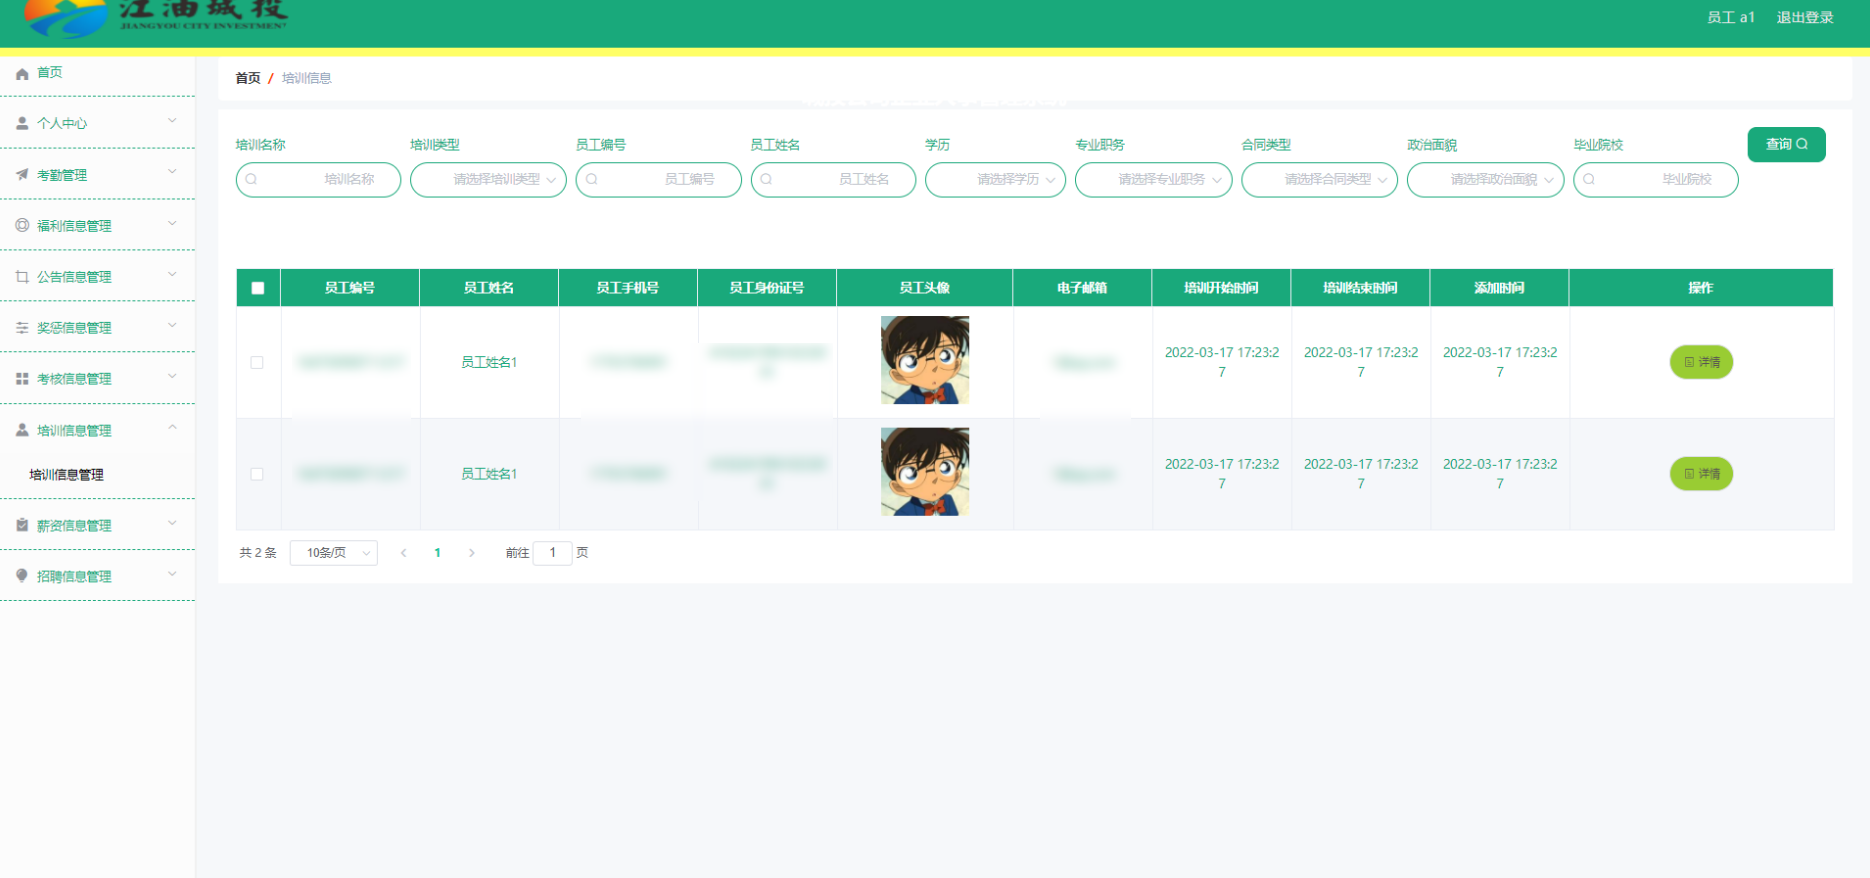Click the 招聘信息管理 lightbulb icon
Viewport: 1870px width, 878px height.
(22, 575)
